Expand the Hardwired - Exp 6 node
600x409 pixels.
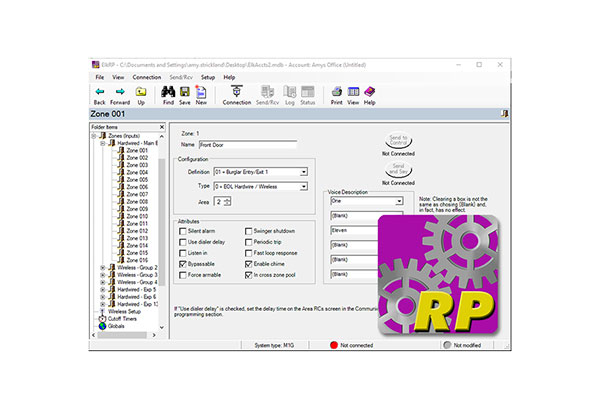pos(103,297)
